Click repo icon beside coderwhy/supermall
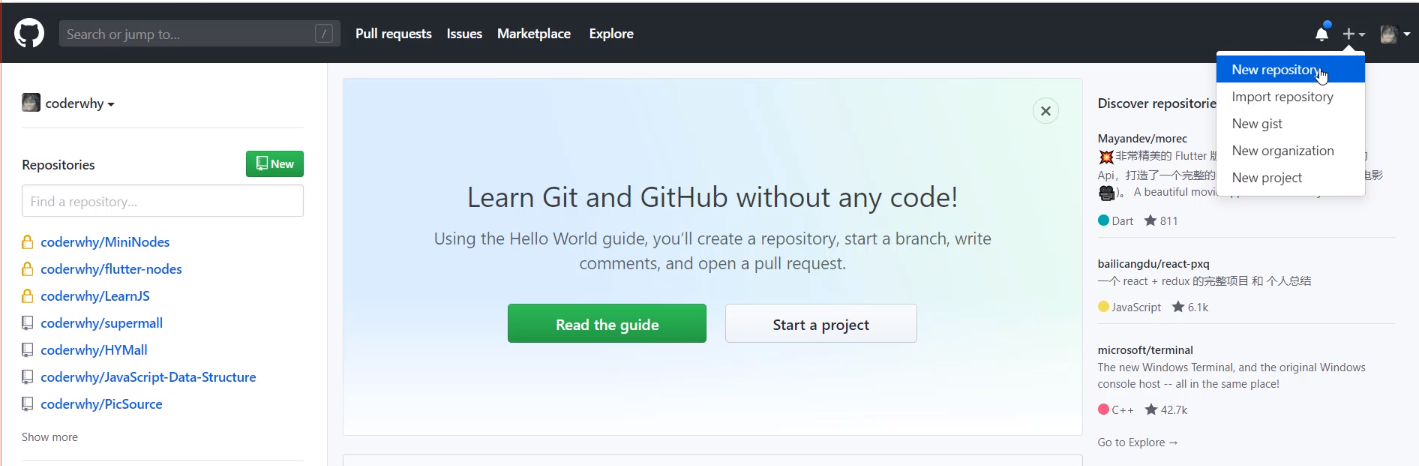Screen dimensions: 1419x466 [28, 323]
